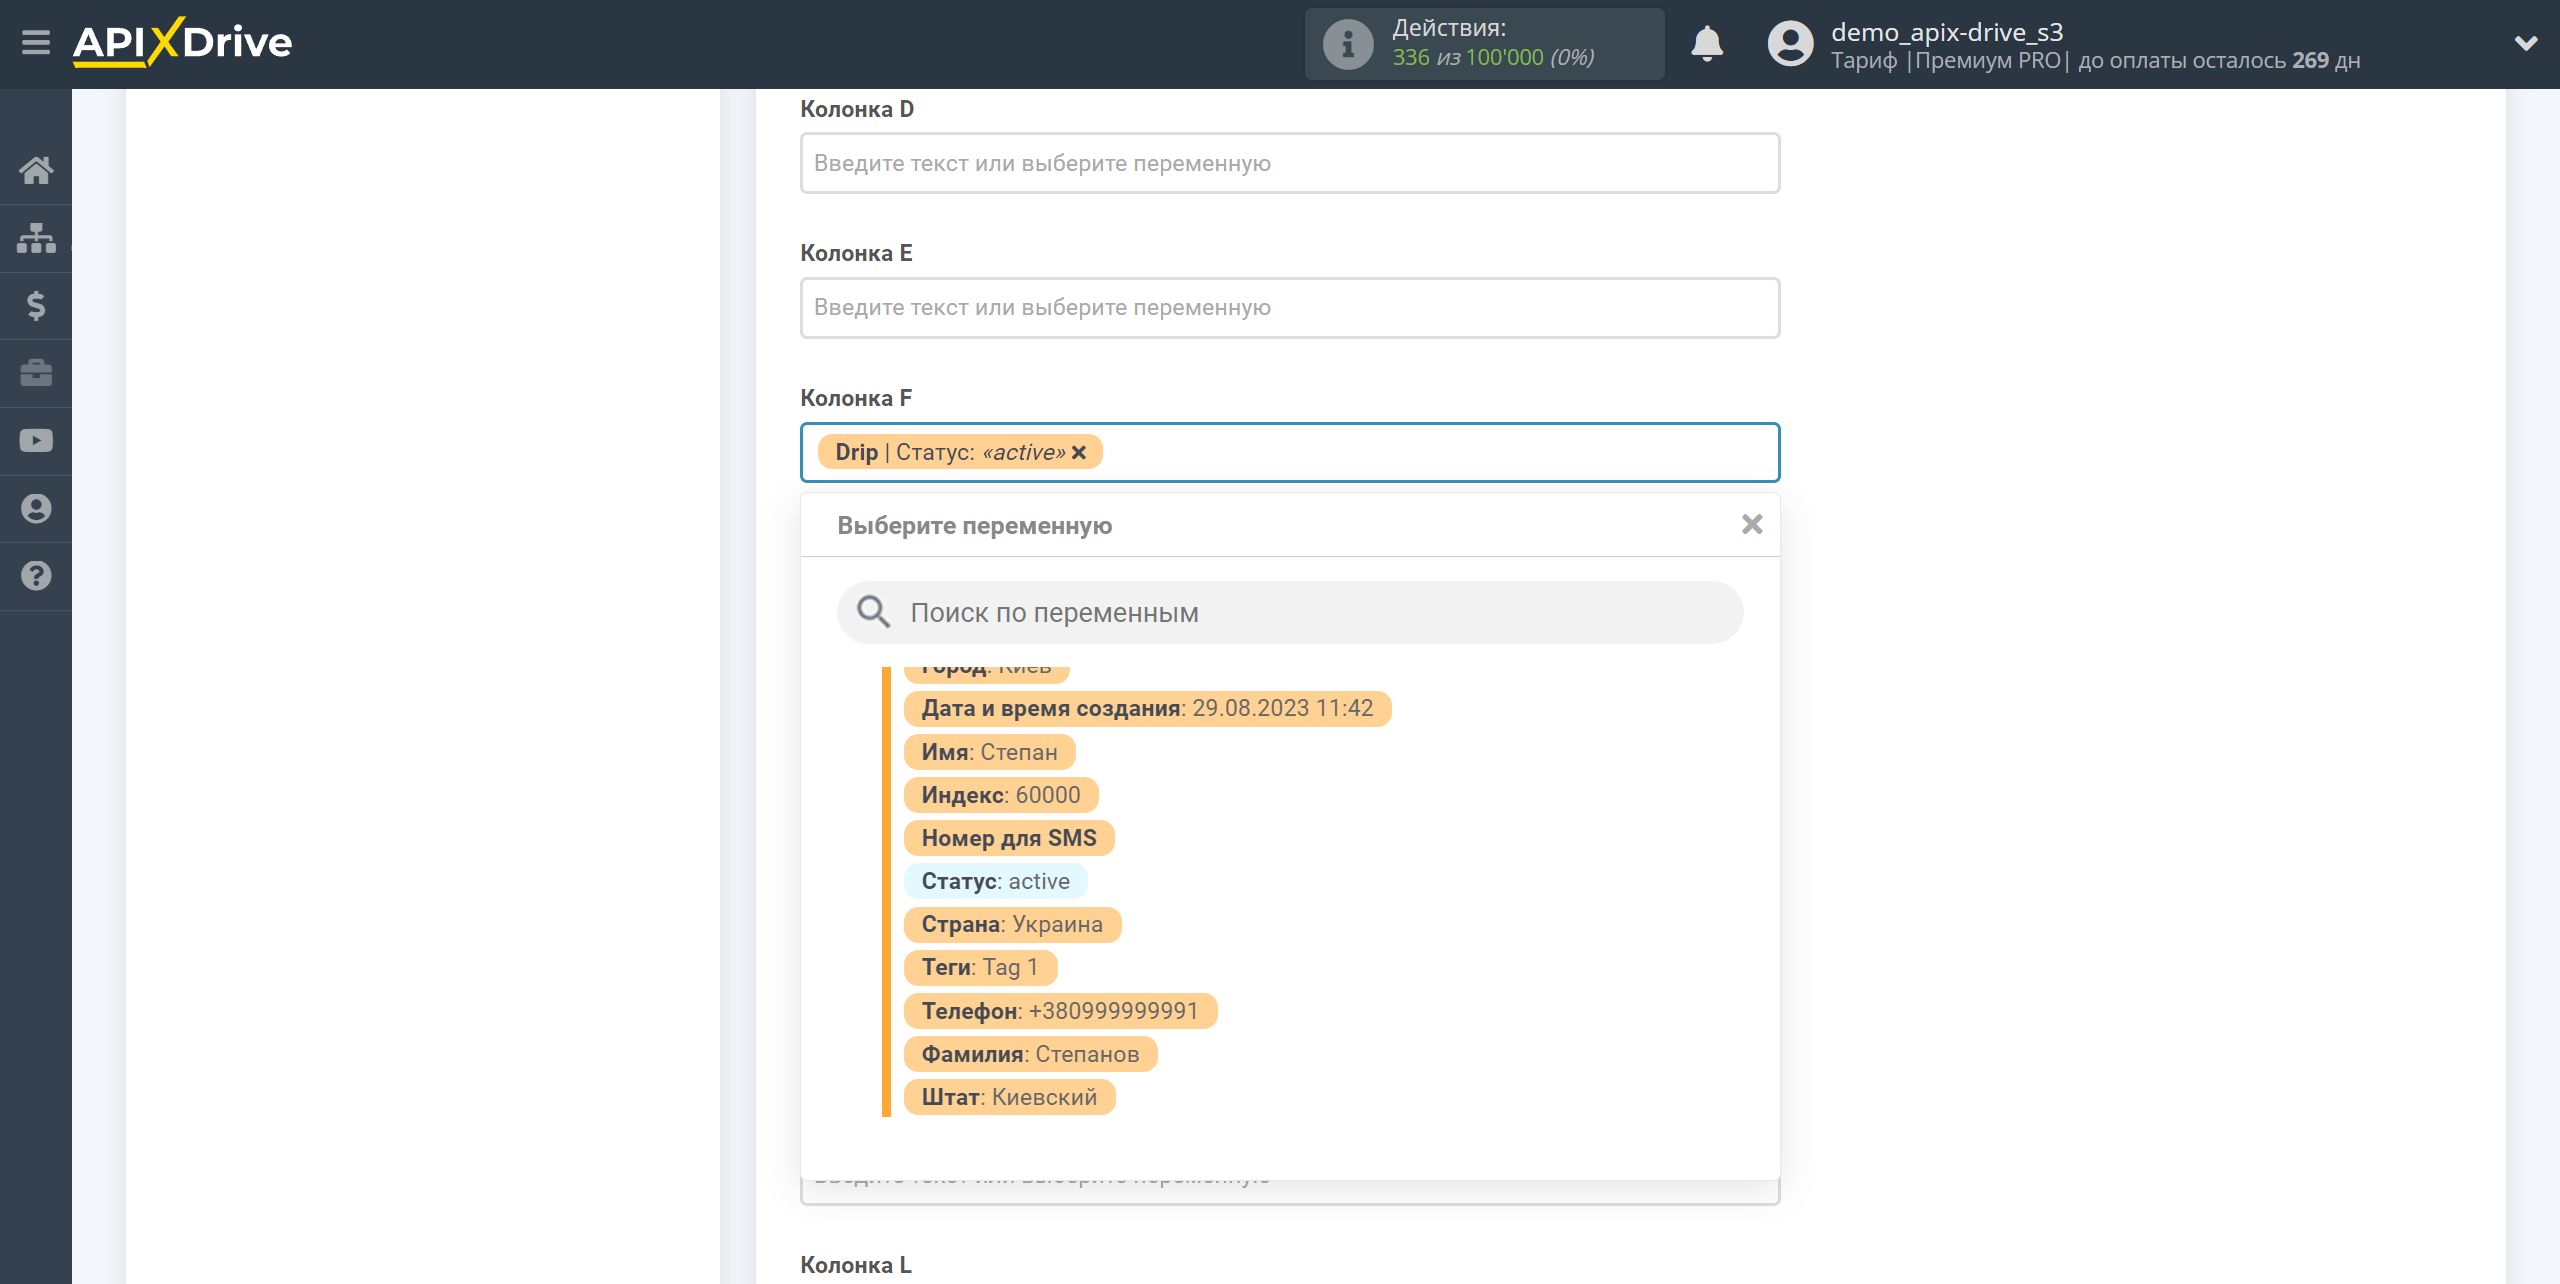Open notifications bell
The width and height of the screenshot is (2560, 1284).
coord(1706,44)
